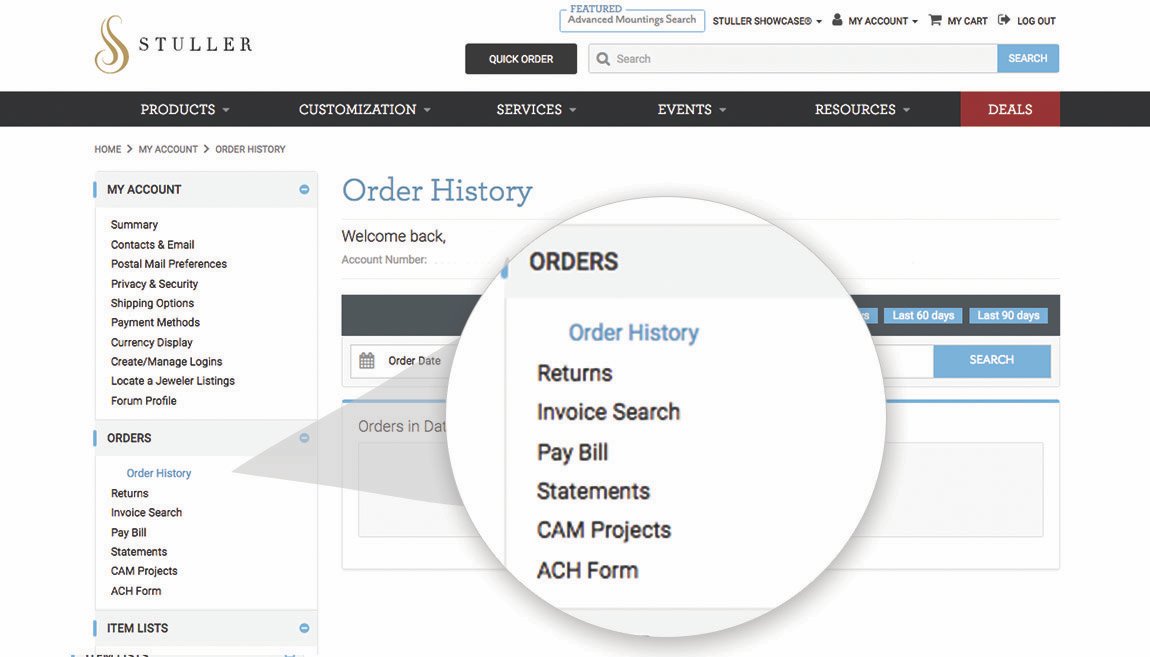Open Locate a Jeweler Listings
Screen dimensions: 1150x657
point(172,381)
